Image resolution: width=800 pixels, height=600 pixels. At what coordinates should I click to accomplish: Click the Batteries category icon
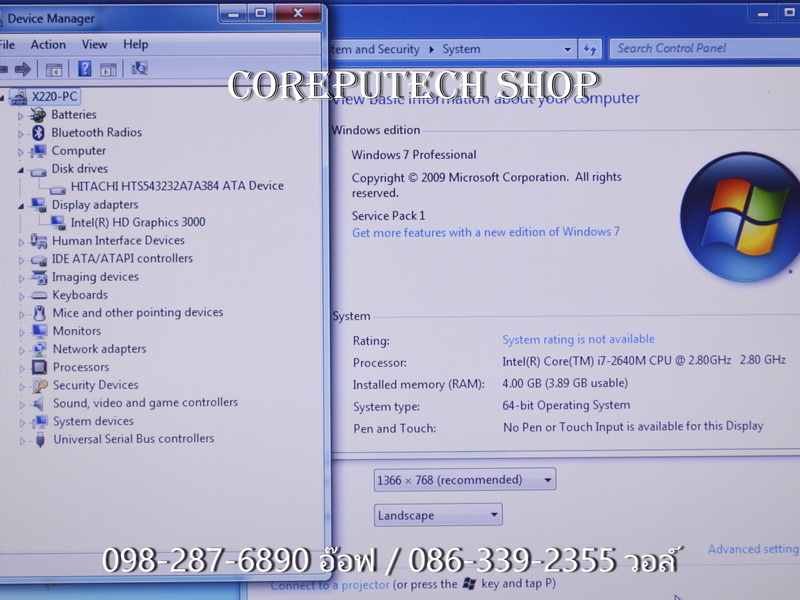37,115
